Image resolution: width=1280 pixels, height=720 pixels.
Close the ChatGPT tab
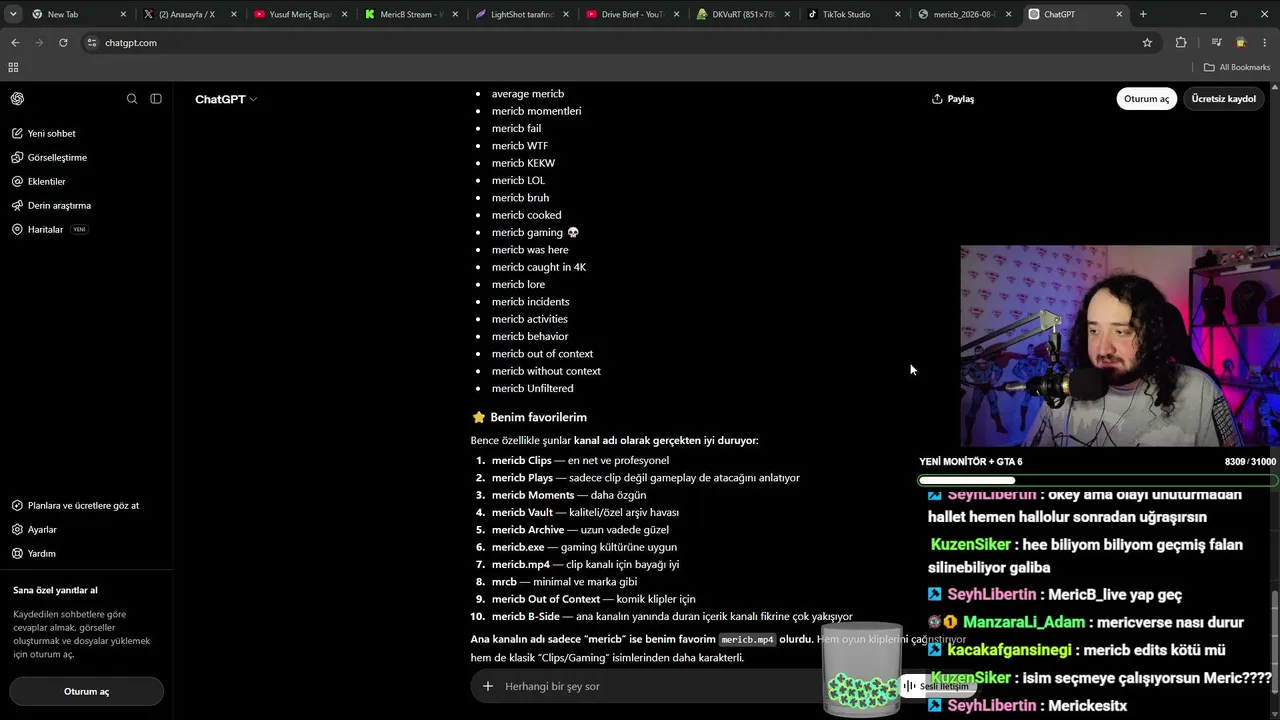(x=1119, y=14)
